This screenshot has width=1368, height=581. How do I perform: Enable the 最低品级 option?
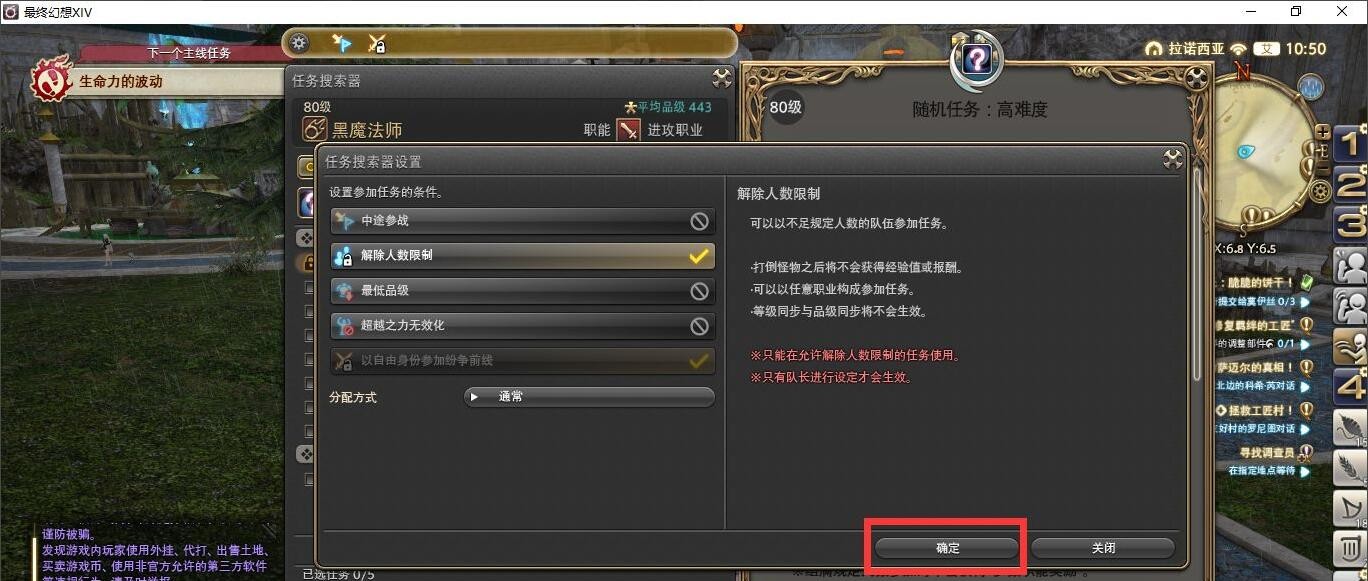523,291
